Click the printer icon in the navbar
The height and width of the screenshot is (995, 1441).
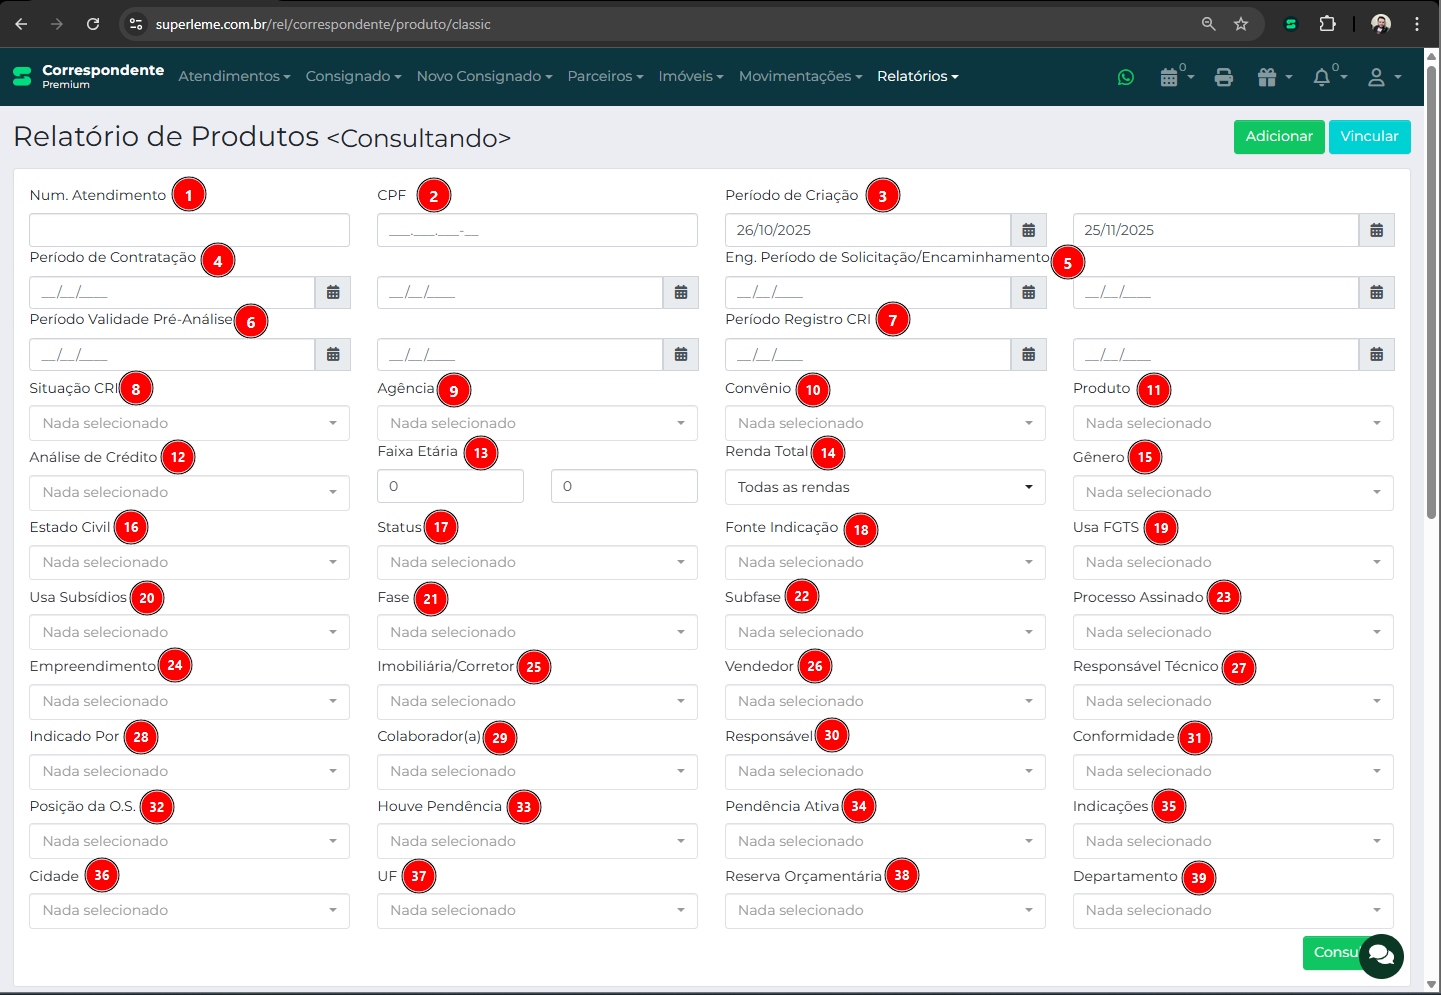coord(1223,77)
